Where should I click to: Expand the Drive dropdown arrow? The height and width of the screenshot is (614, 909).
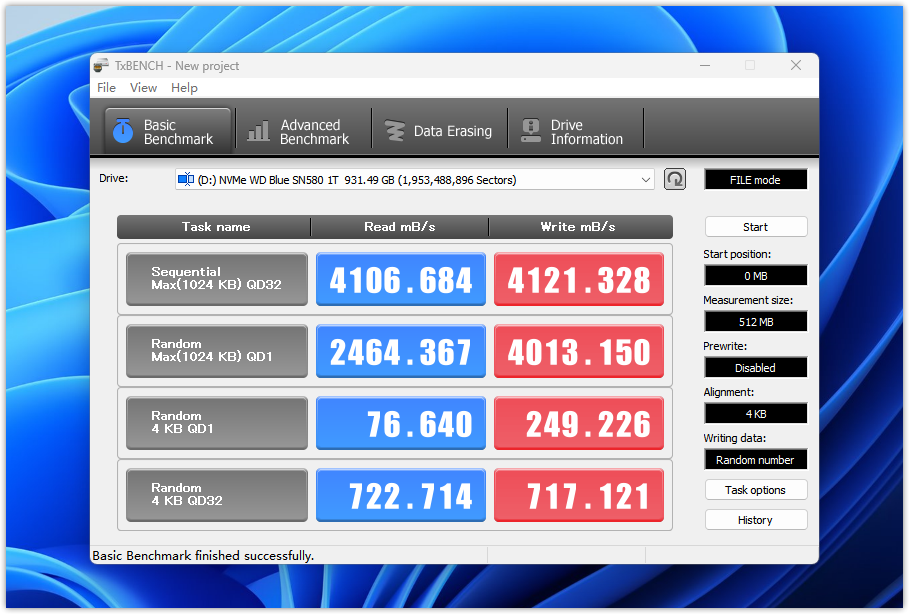point(645,180)
